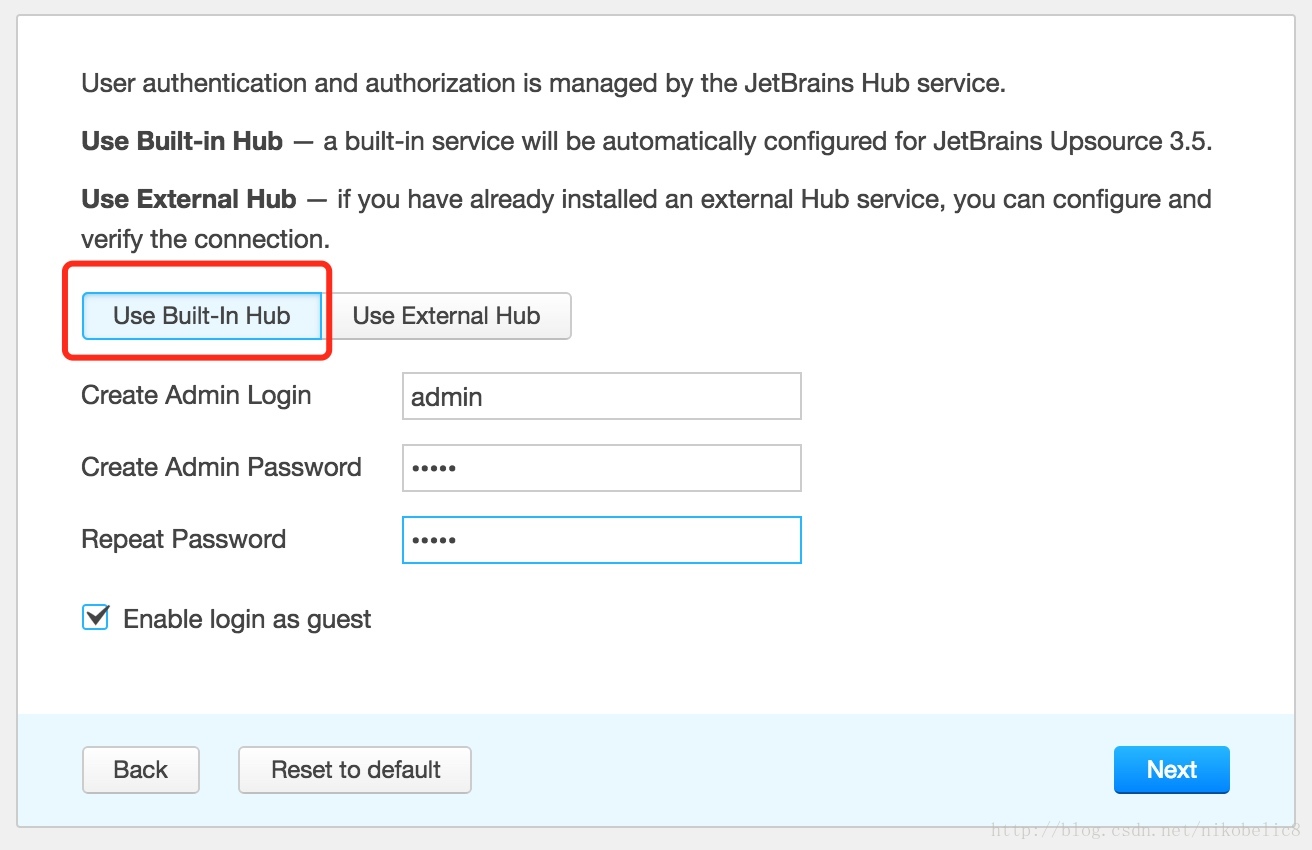
Task: Click the Reset to default button
Action: click(x=355, y=770)
